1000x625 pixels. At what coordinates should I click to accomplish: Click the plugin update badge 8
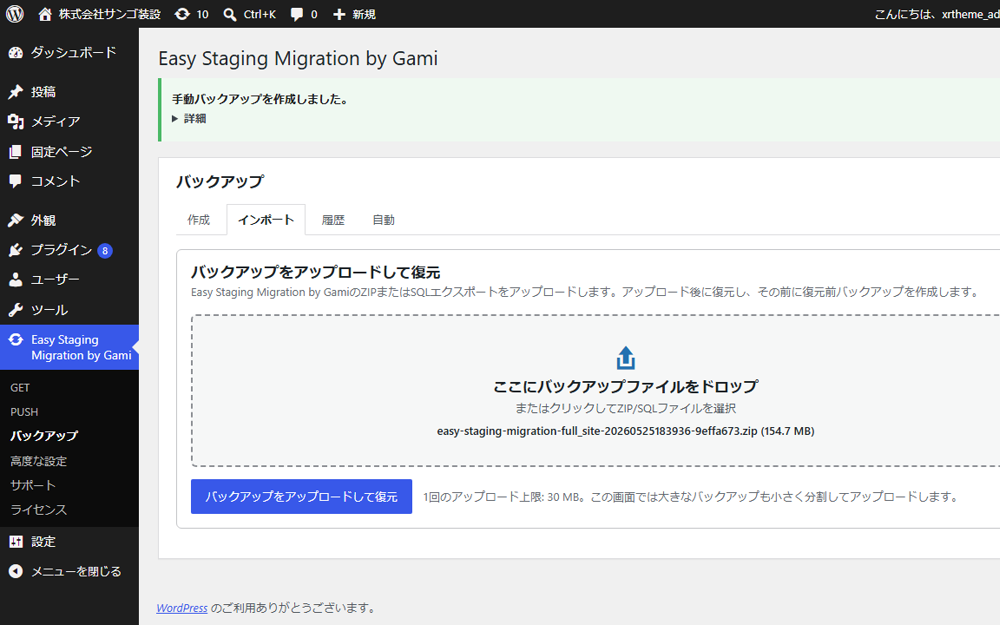point(105,251)
